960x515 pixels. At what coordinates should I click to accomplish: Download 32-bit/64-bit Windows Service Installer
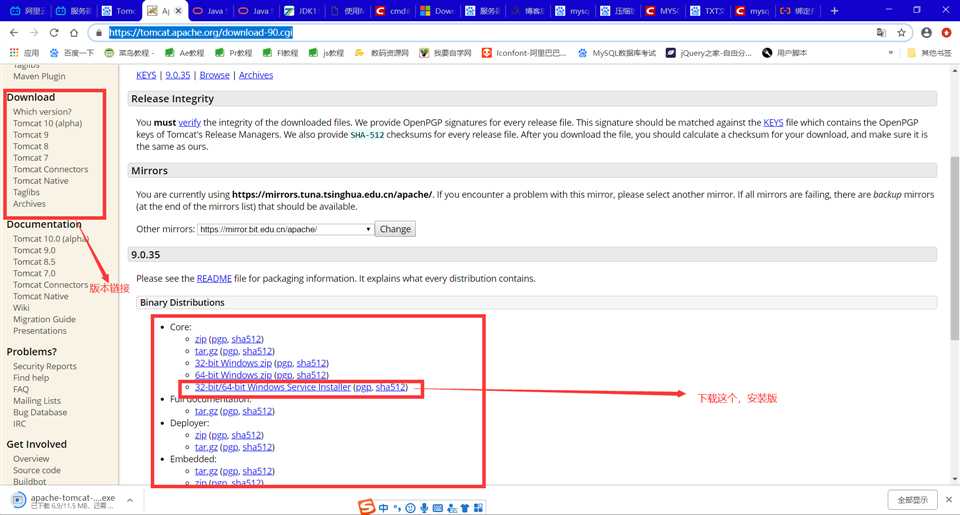tap(272, 387)
